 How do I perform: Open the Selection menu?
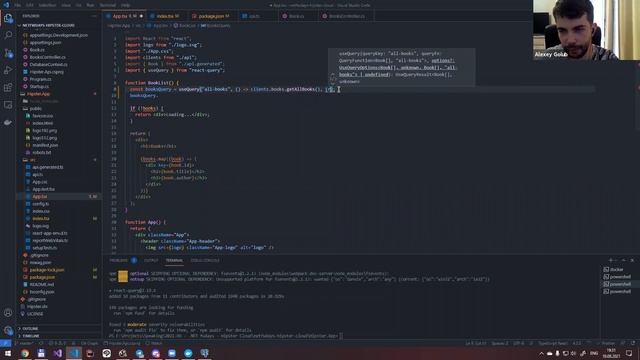point(47,5)
